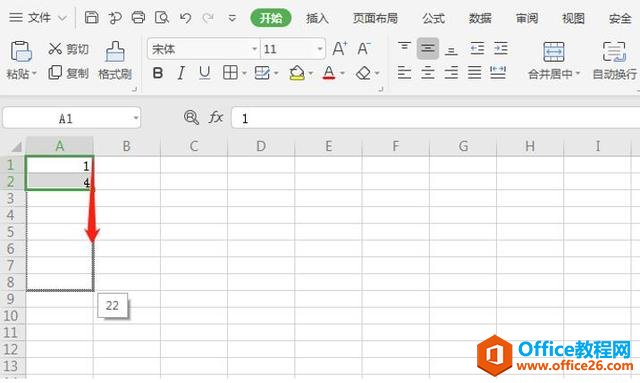Switch to the 插入 tab
Viewport: 640px width, 383px height.
(317, 18)
